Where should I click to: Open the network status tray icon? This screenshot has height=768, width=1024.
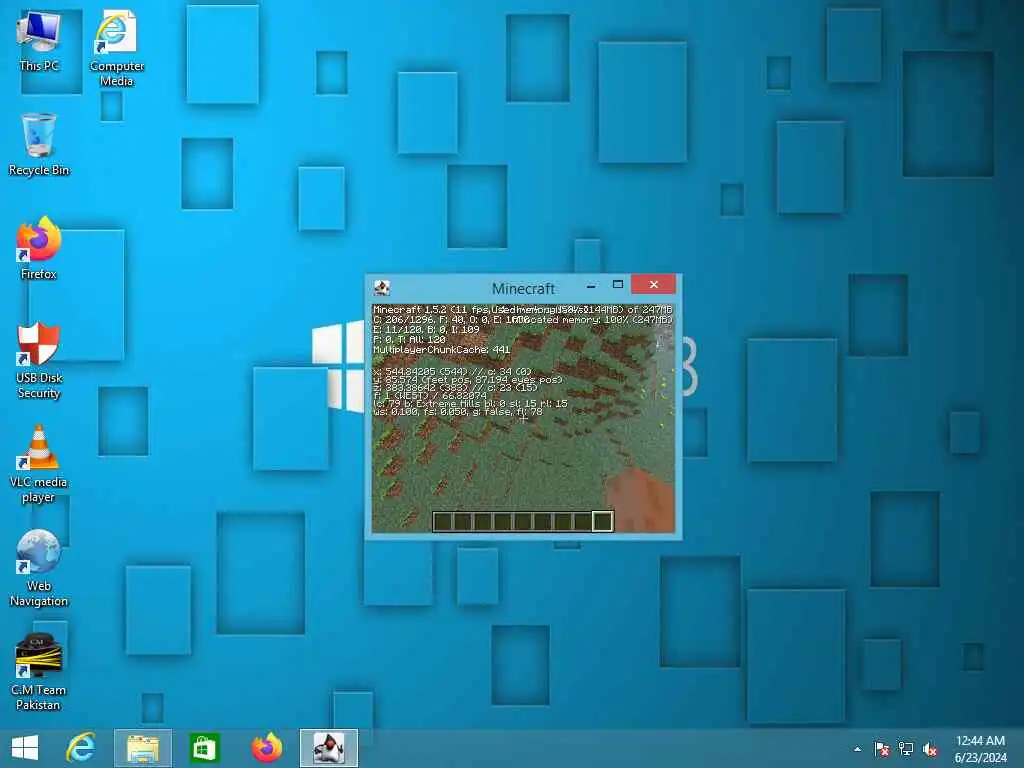point(906,749)
